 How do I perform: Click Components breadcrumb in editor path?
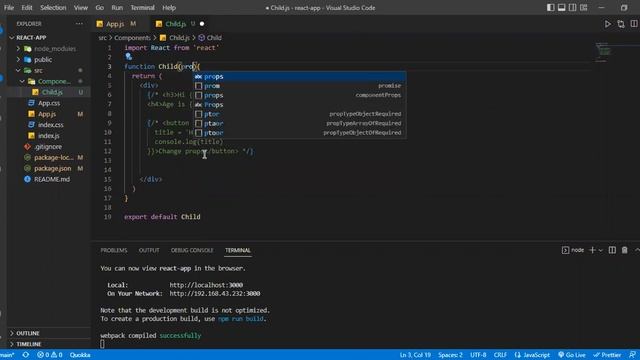[133, 38]
